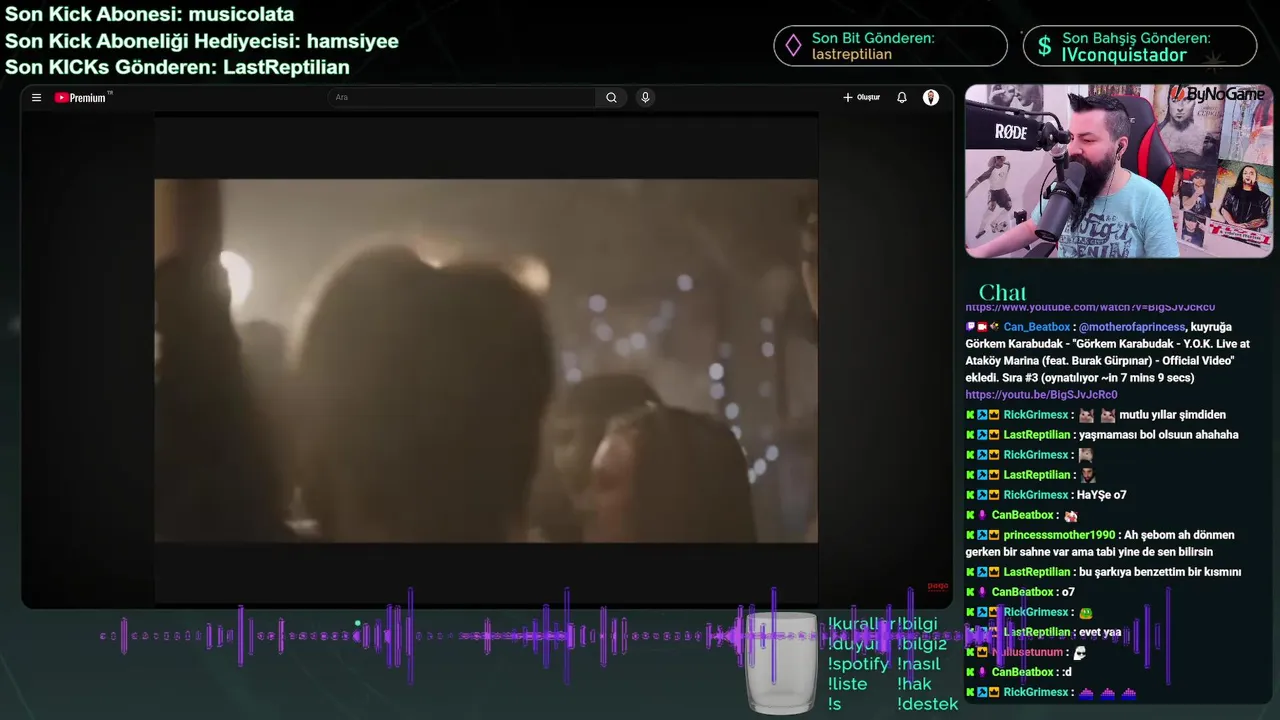Click the ByNoGame logo on webcam
1280x720 pixels.
1217,94
